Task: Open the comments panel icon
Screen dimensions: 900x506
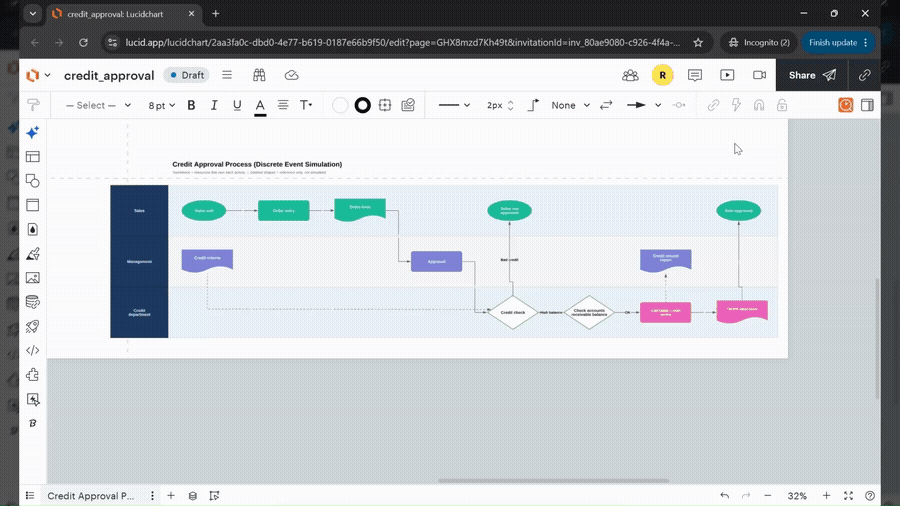Action: pos(695,75)
